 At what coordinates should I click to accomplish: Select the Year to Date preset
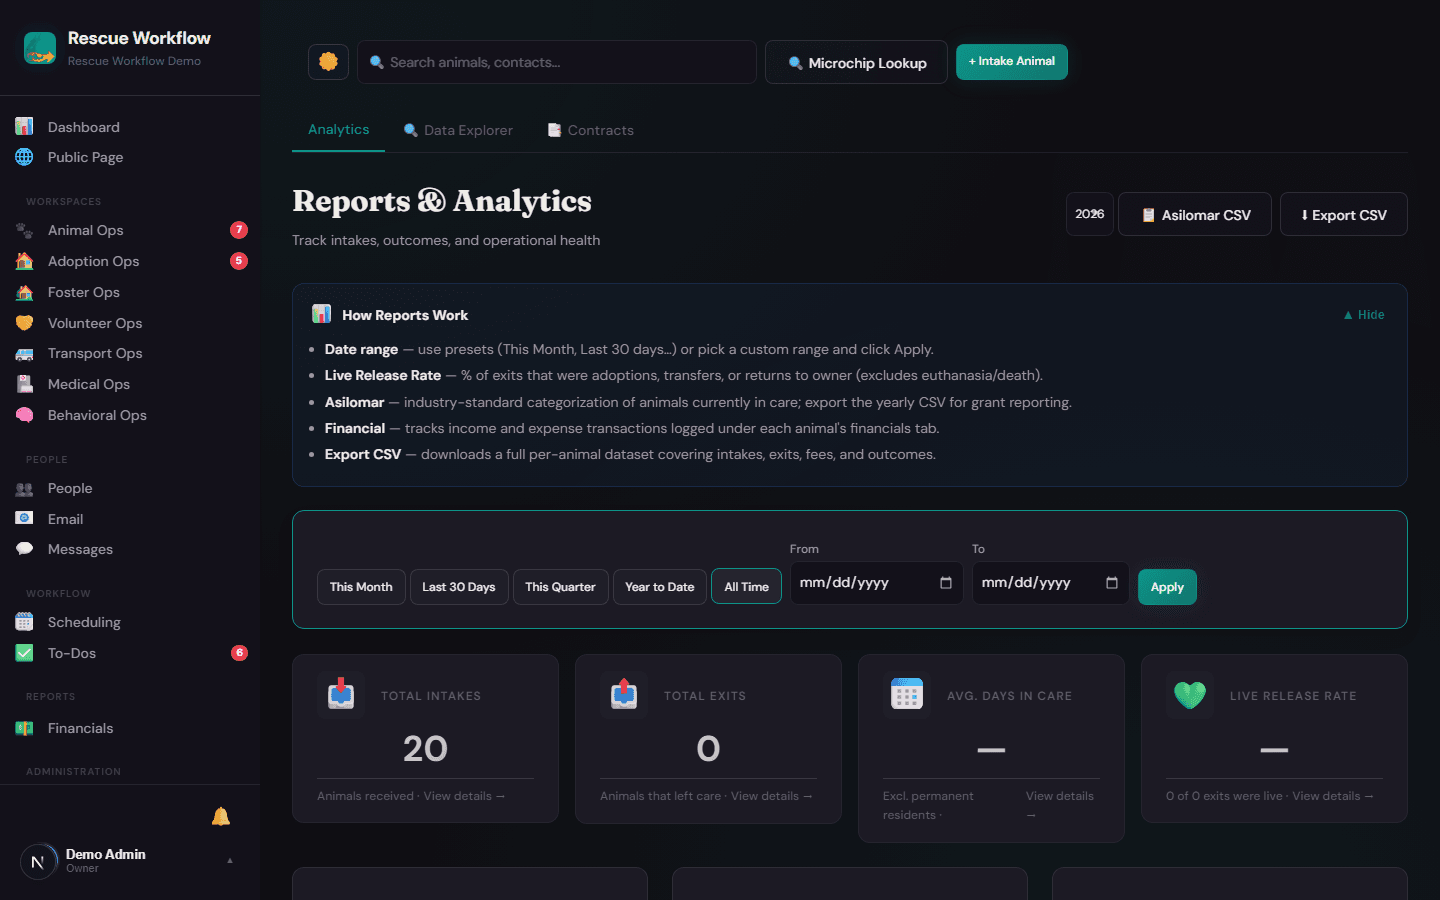(660, 587)
